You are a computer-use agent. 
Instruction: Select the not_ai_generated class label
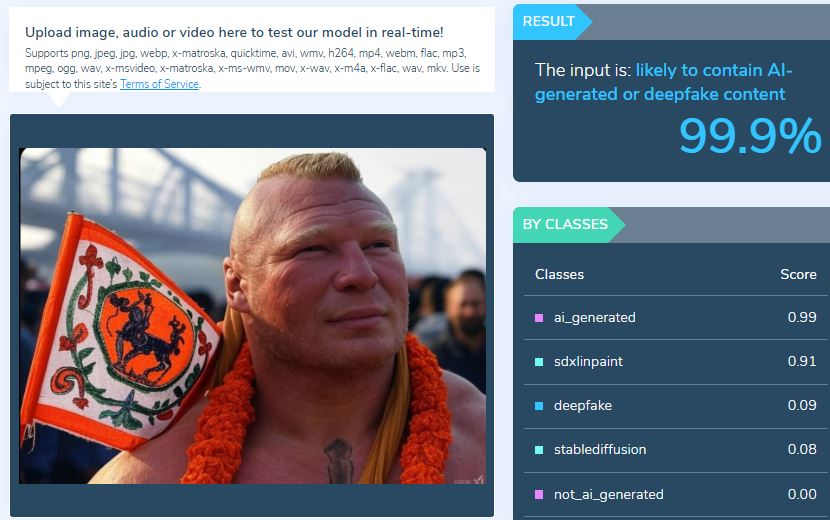tap(608, 494)
